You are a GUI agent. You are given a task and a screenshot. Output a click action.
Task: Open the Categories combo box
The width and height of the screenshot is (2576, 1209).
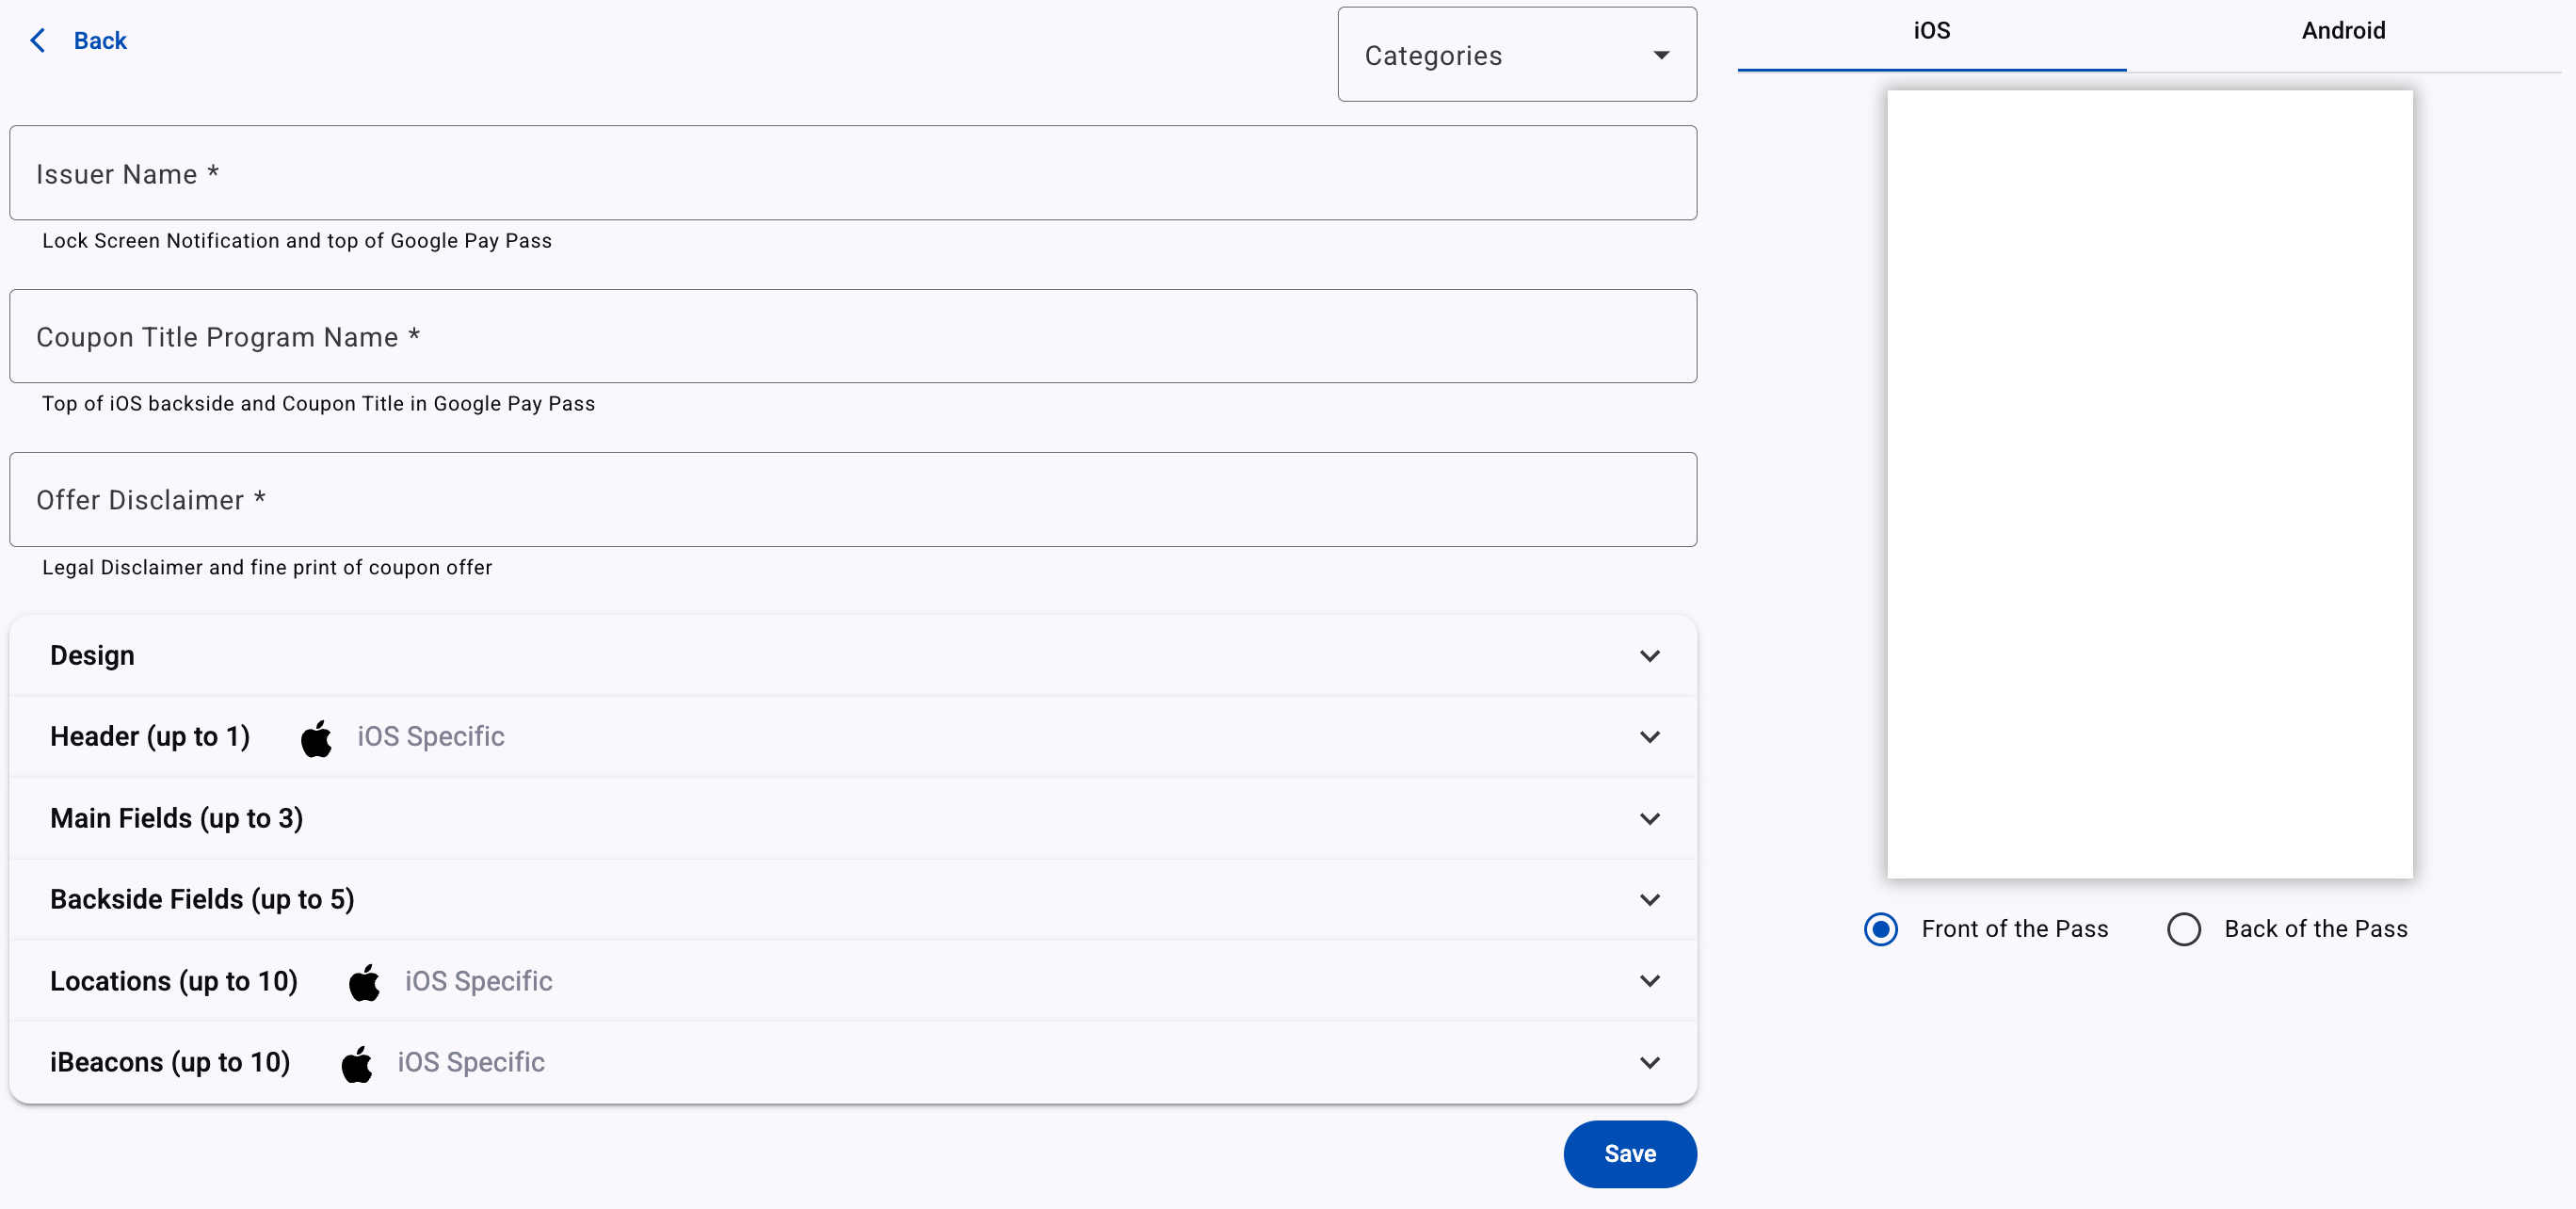pos(1500,55)
